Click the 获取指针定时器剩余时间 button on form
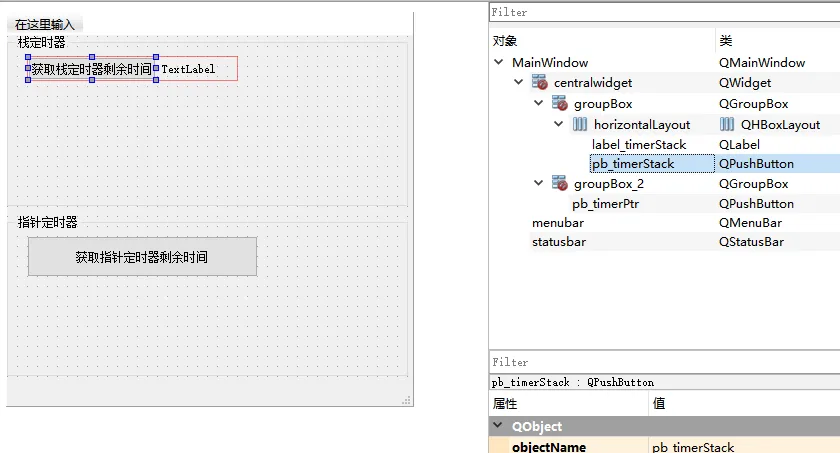 142,257
